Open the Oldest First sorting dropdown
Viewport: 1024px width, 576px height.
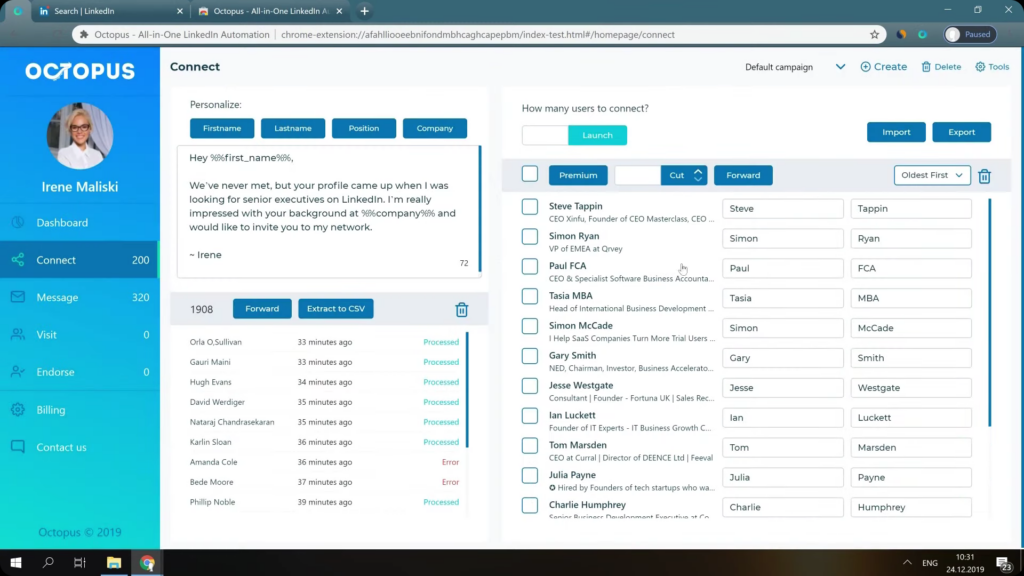pyautogui.click(x=931, y=175)
